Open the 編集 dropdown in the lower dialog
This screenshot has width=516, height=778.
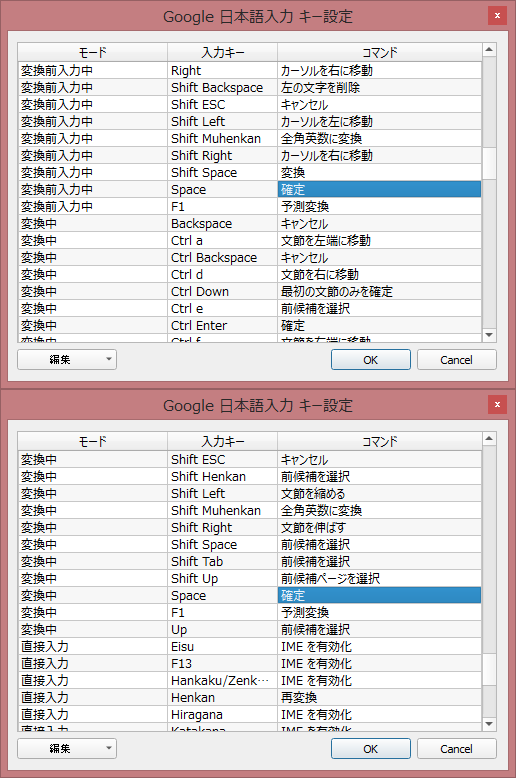(x=67, y=749)
